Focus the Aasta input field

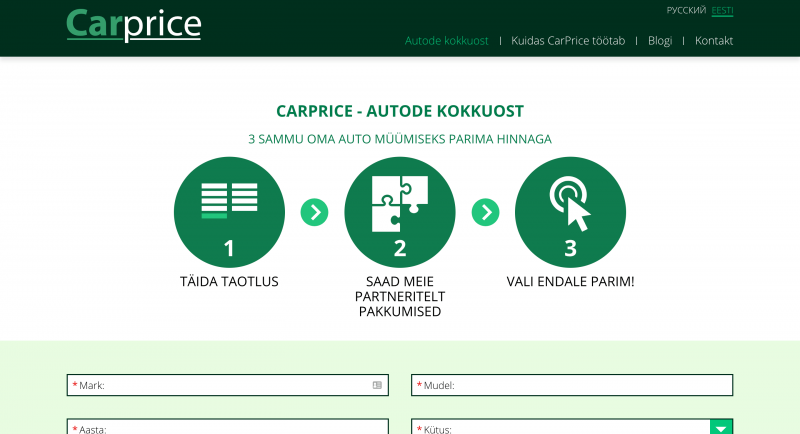(x=228, y=426)
